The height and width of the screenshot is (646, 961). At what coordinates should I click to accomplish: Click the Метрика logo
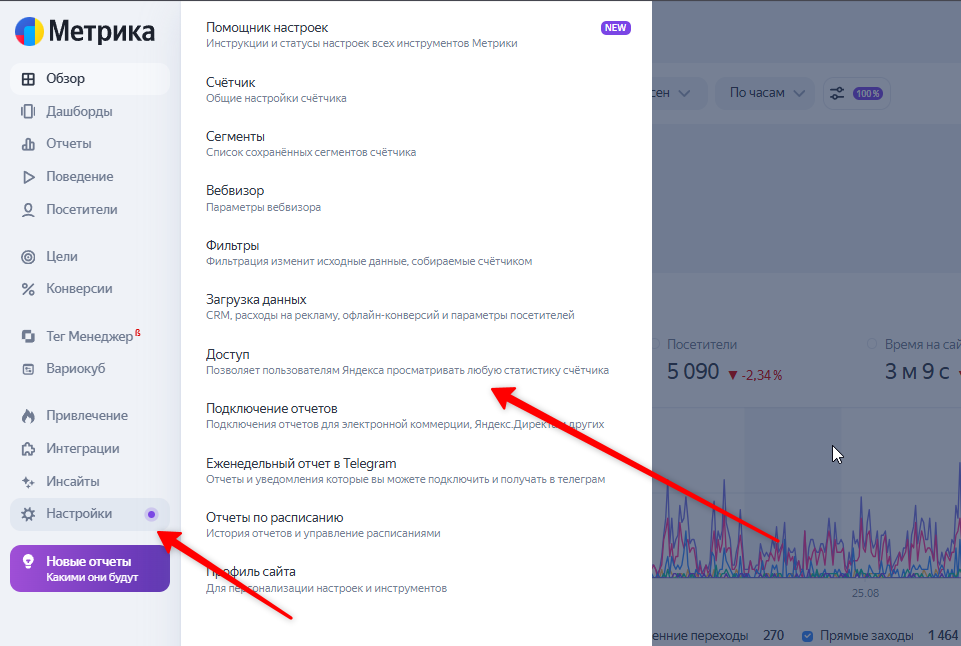pyautogui.click(x=85, y=31)
